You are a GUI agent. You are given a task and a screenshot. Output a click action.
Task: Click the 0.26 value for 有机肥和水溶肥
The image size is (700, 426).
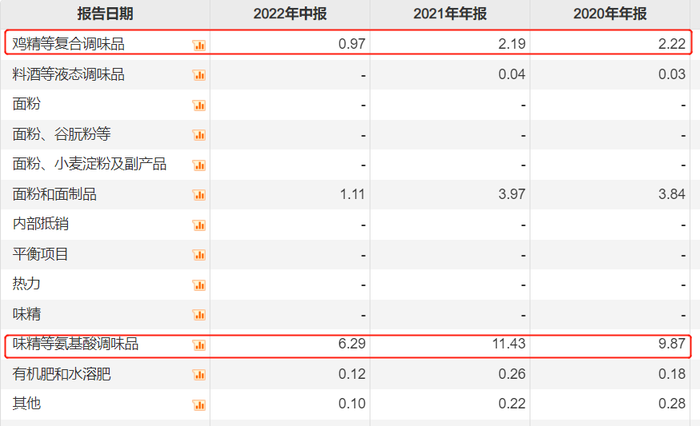click(x=512, y=374)
